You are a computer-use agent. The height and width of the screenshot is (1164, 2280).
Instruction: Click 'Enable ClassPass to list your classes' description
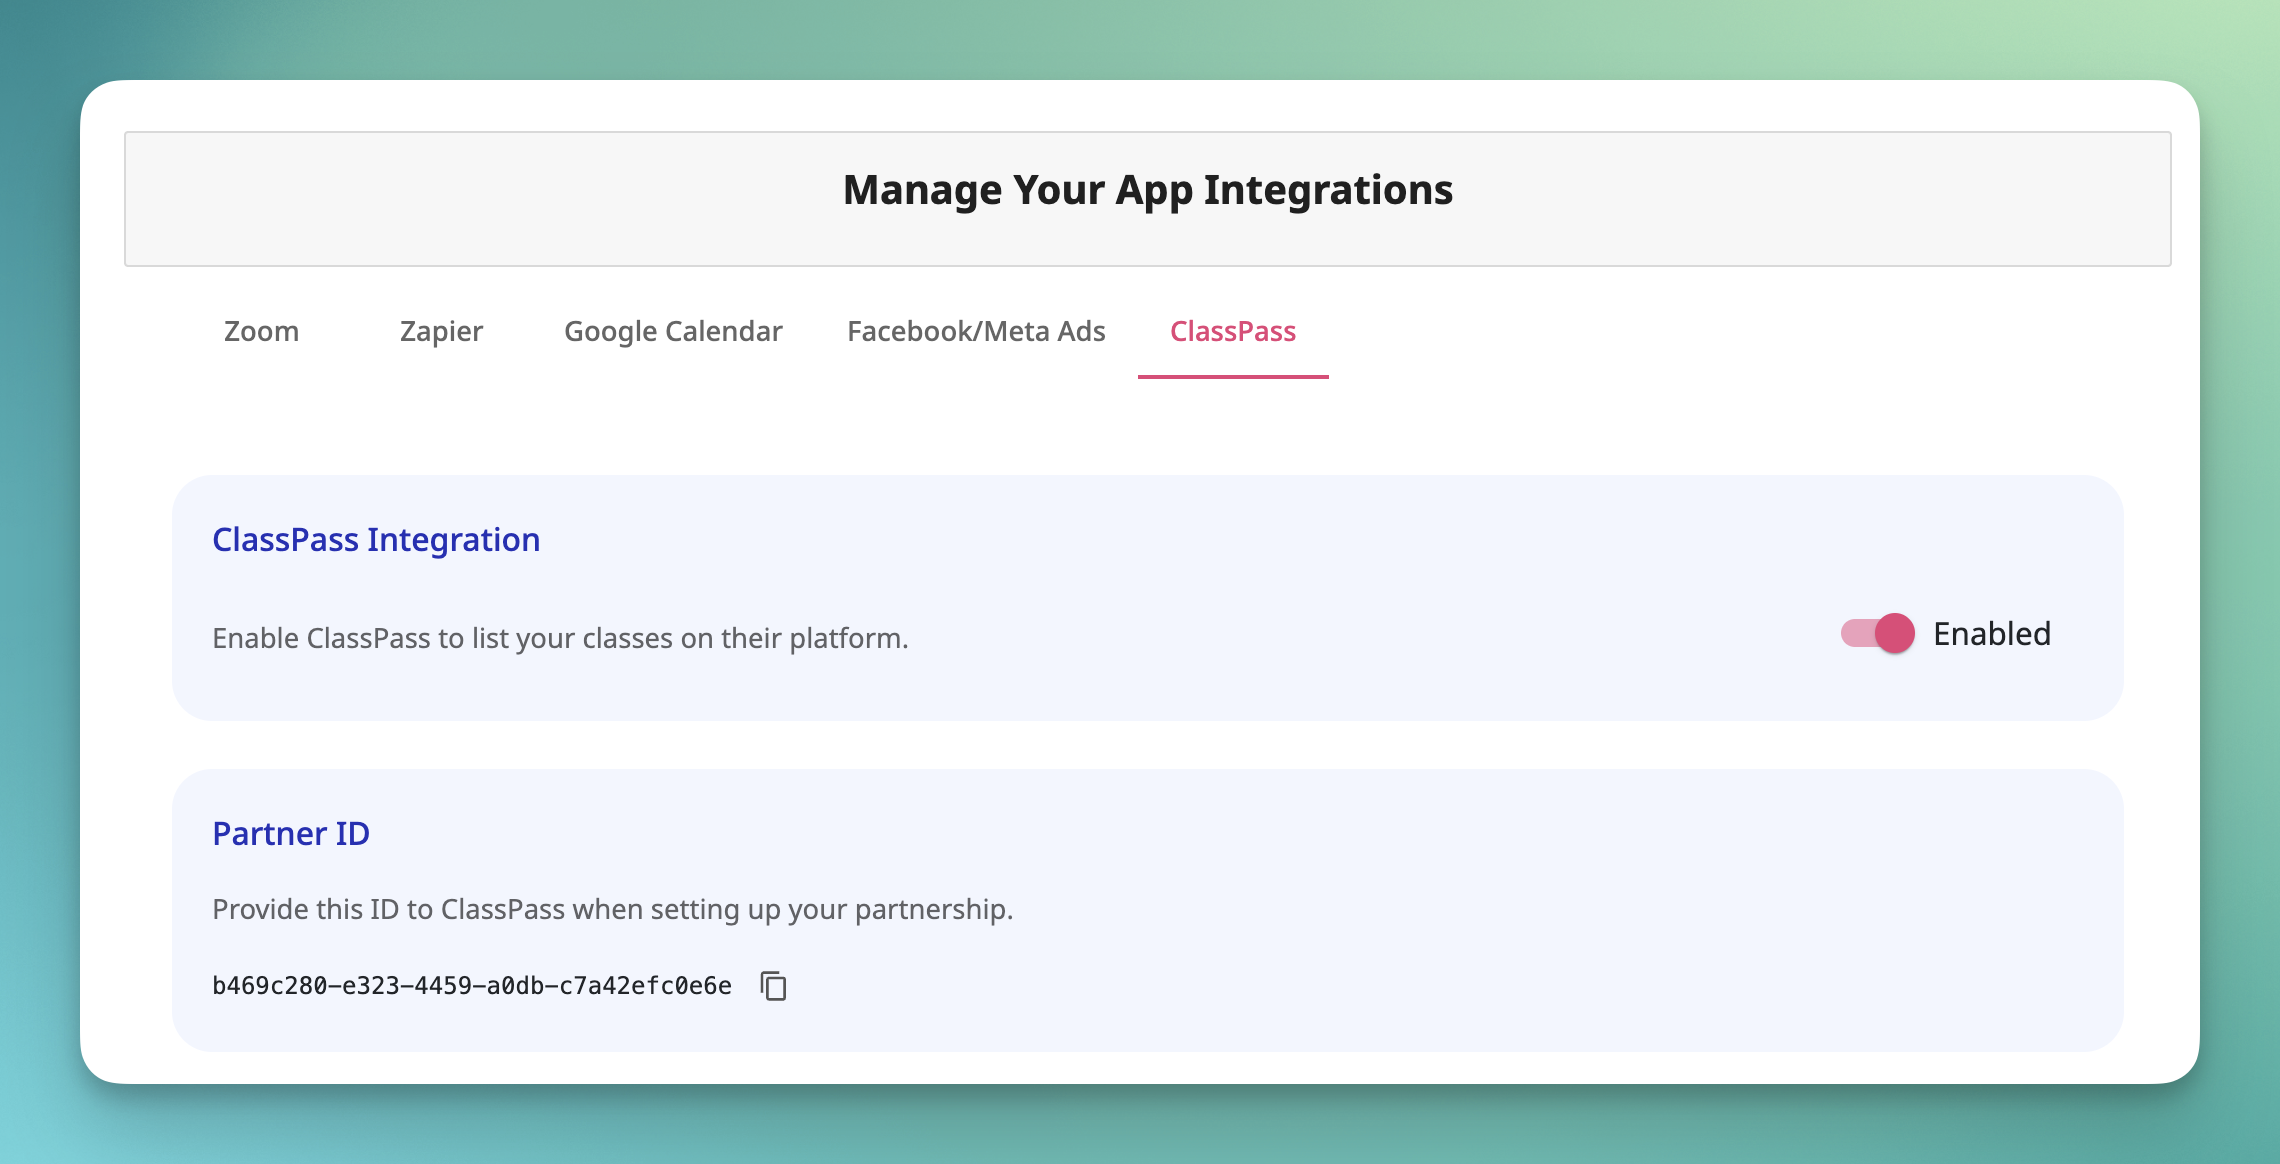click(560, 638)
